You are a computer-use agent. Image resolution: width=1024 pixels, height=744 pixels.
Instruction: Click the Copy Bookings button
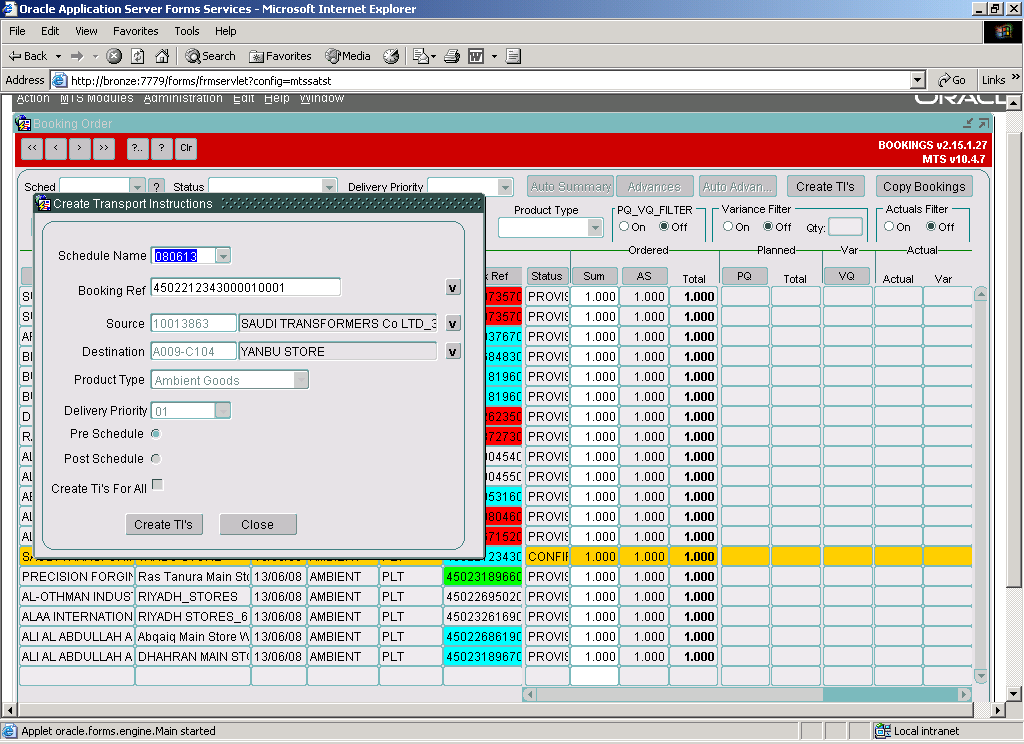point(924,187)
